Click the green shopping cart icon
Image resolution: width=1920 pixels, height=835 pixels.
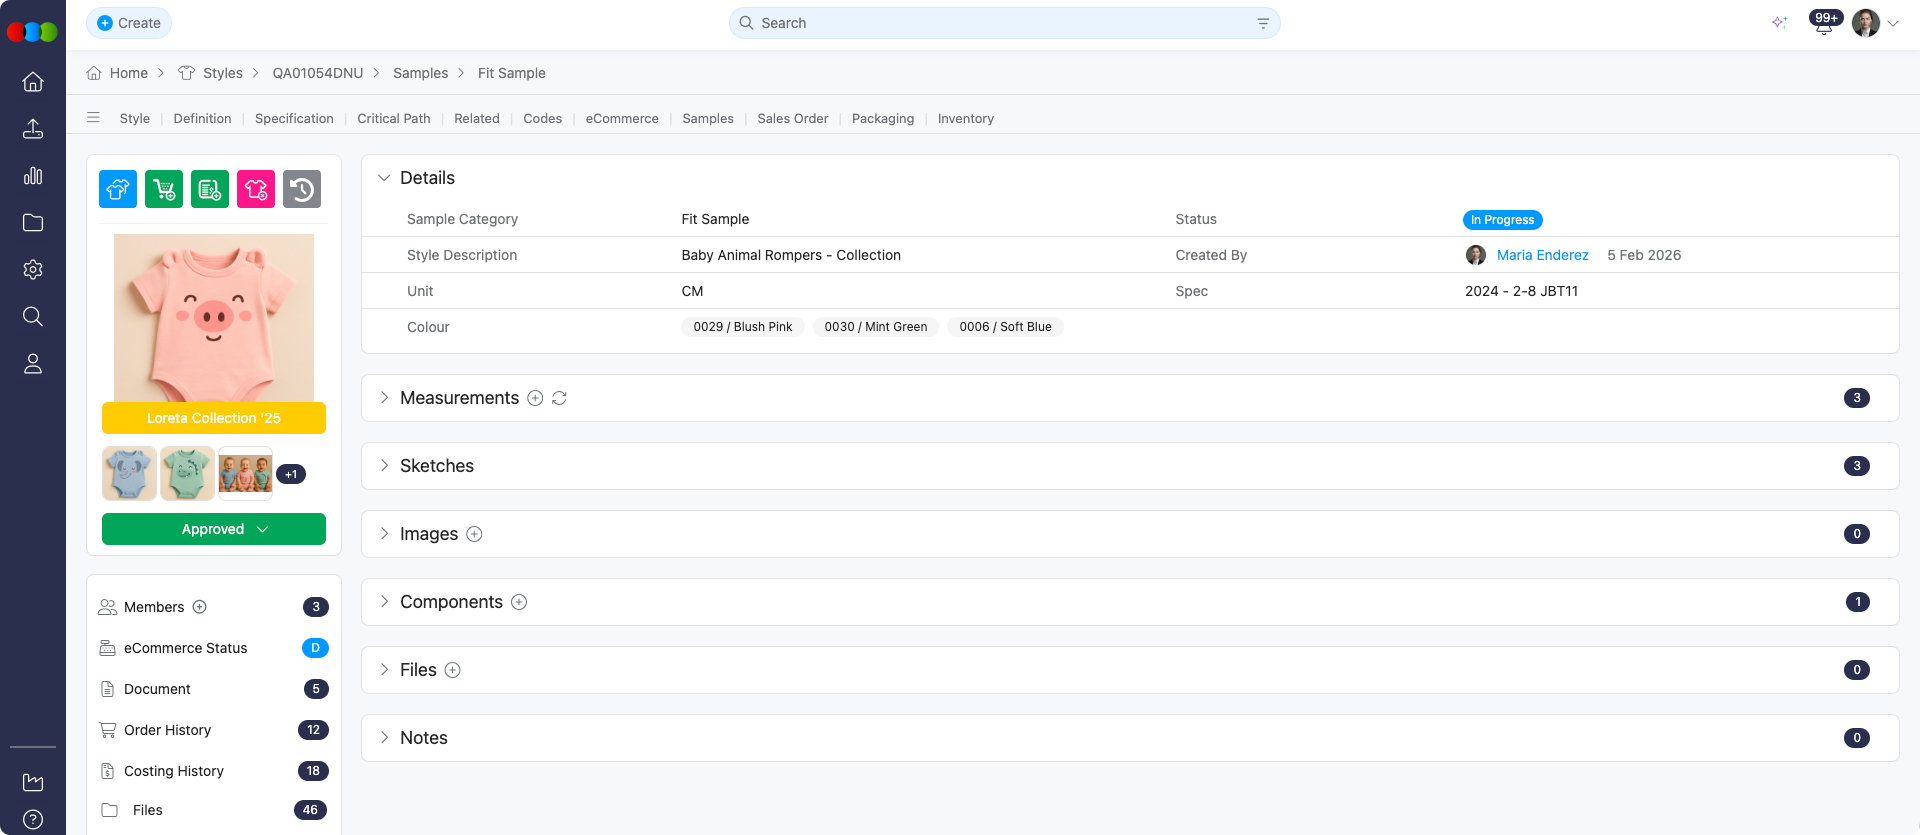[x=164, y=189]
